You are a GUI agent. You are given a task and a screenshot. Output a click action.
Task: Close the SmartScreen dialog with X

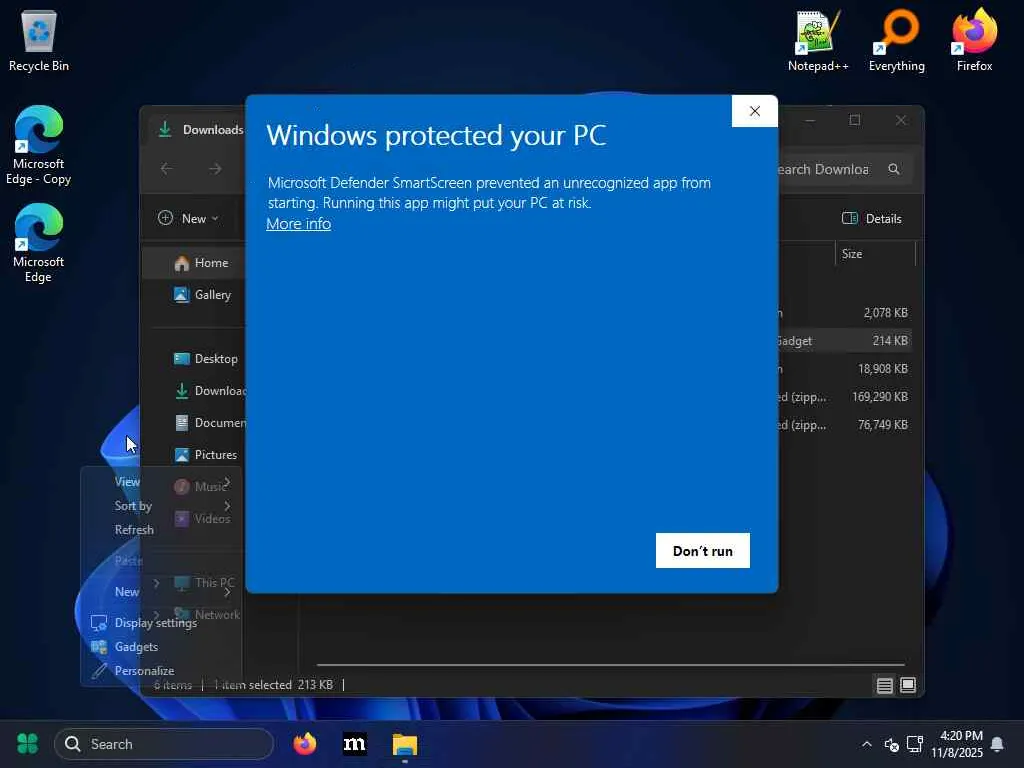[x=754, y=111]
